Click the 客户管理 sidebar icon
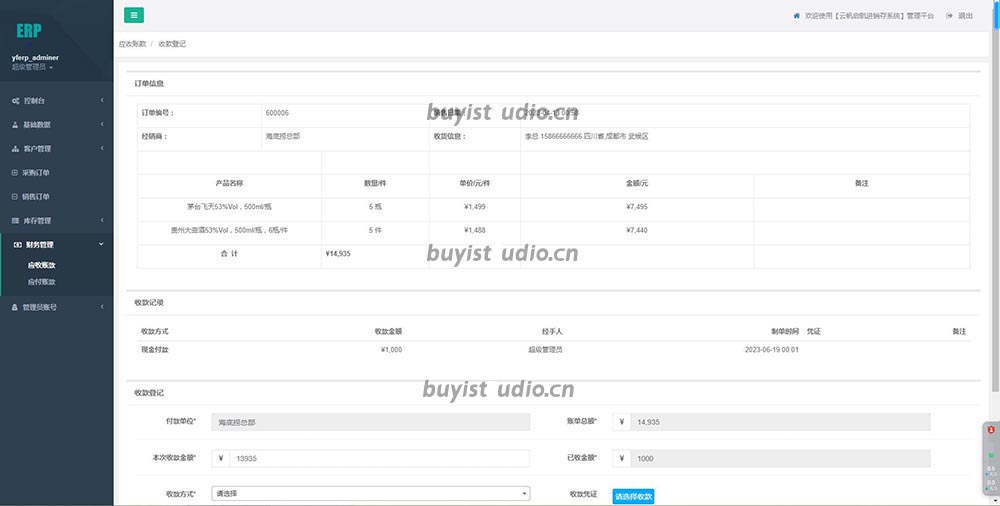Screen dimensions: 1000x506 coord(16,149)
